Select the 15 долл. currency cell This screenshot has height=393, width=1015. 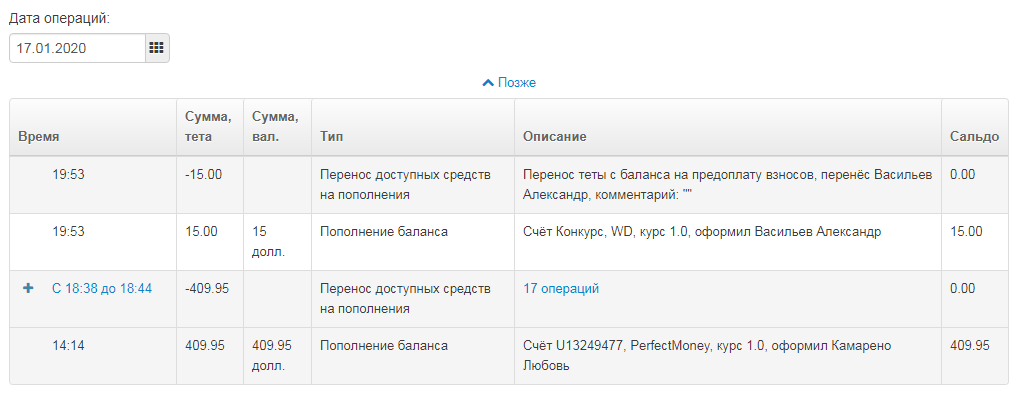tap(278, 242)
